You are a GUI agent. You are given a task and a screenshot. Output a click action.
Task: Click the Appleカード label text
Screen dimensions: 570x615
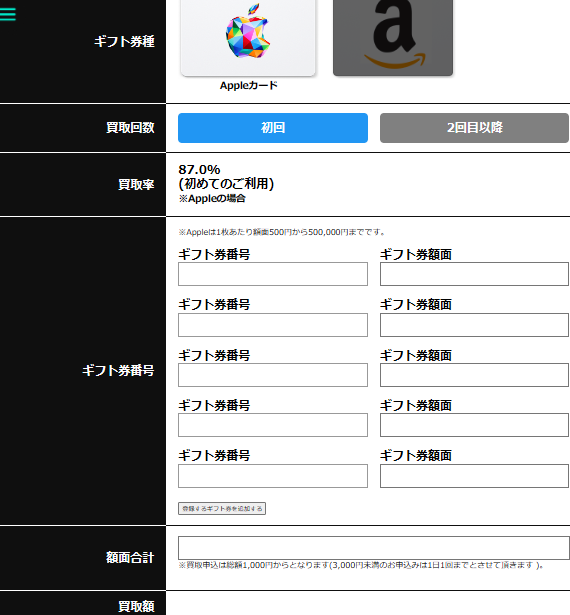coord(248,85)
